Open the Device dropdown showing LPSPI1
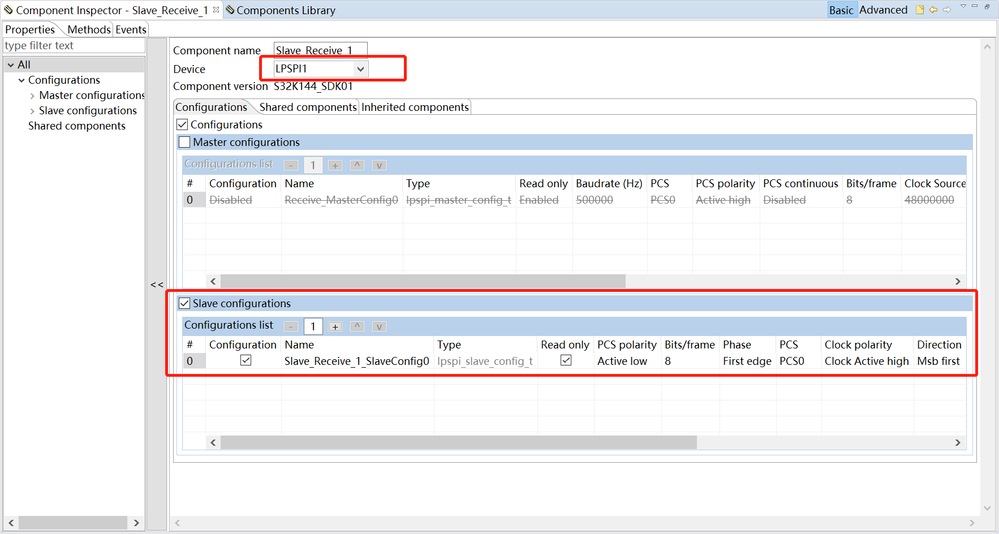This screenshot has width=999, height=534. pos(320,69)
